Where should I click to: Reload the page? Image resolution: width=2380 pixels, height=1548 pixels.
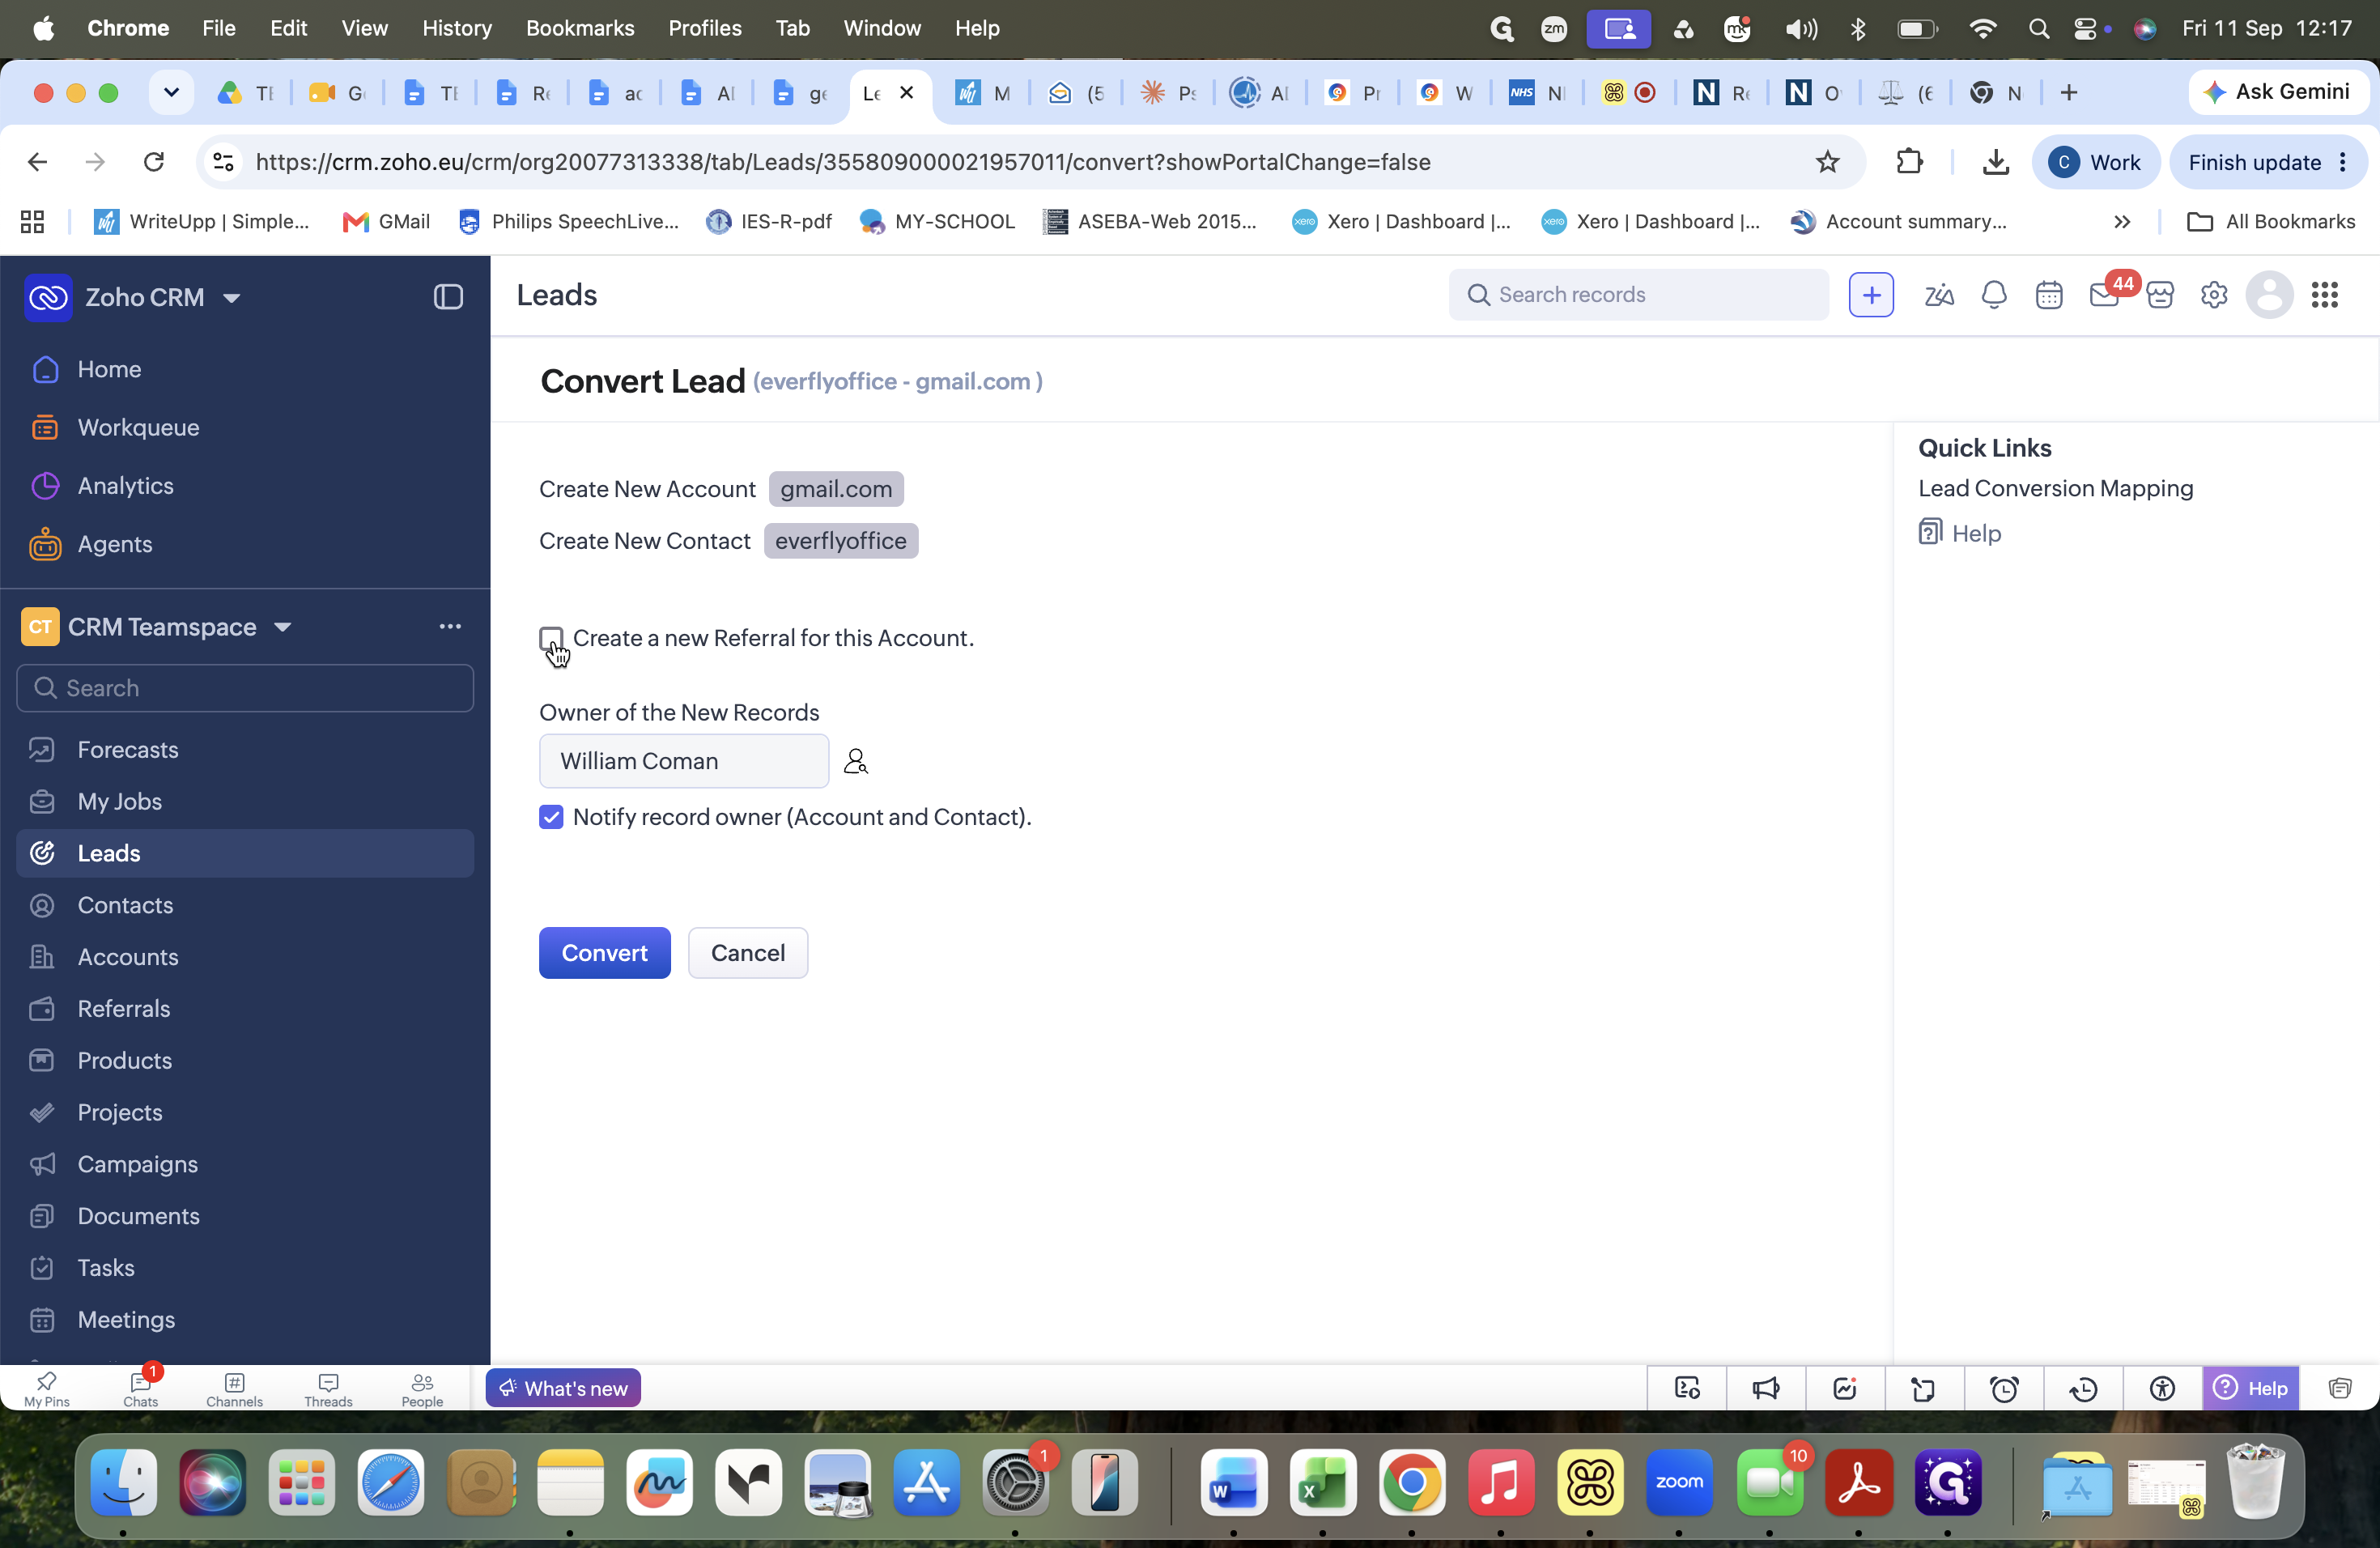pos(153,162)
